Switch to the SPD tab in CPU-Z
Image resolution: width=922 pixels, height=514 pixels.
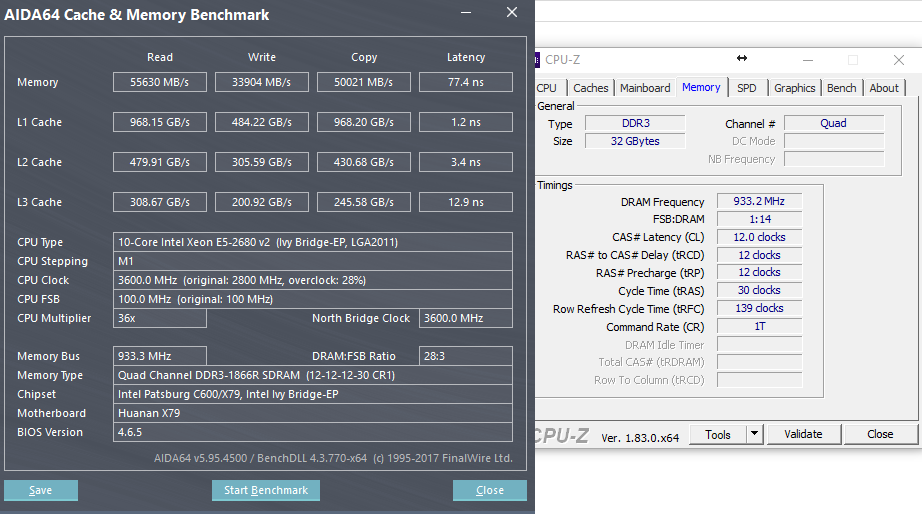tap(747, 88)
